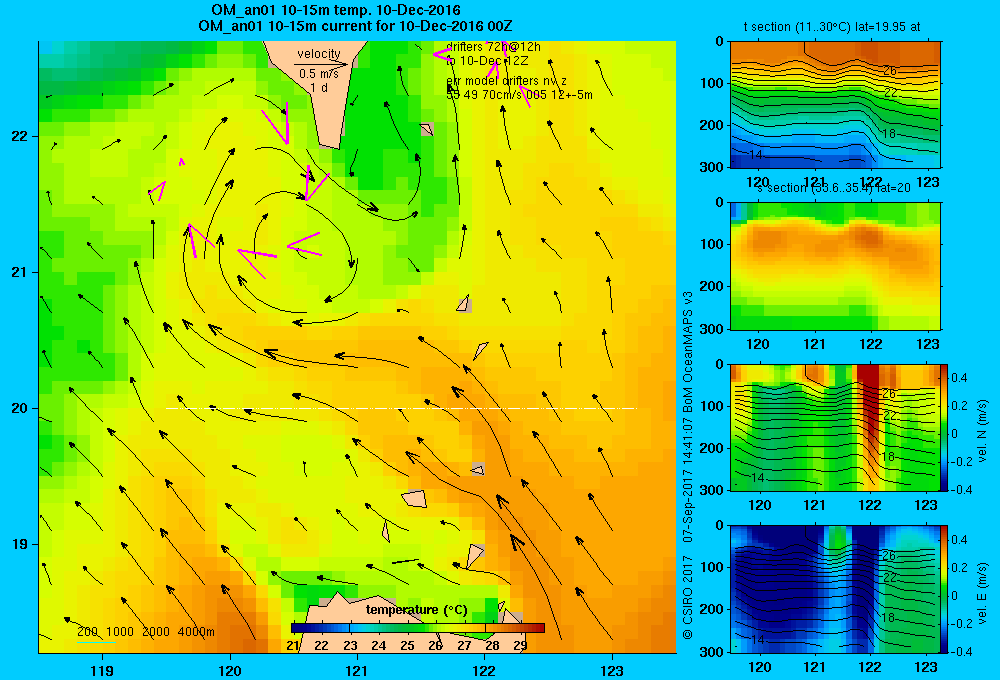This screenshot has width=1000, height=680.
Task: Click the "ptr model drifters nv z" text
Action: 506,81
